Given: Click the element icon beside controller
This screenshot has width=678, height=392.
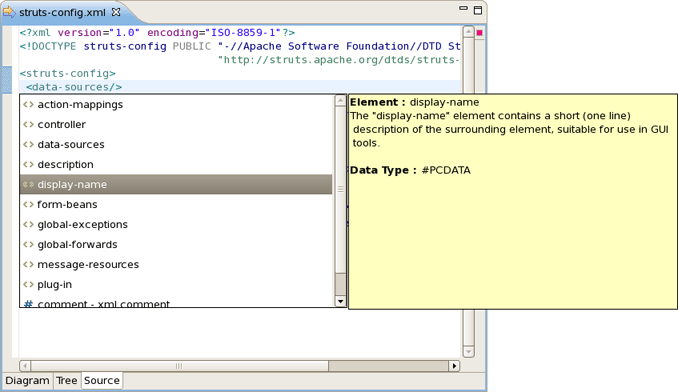Looking at the screenshot, I should click(29, 124).
